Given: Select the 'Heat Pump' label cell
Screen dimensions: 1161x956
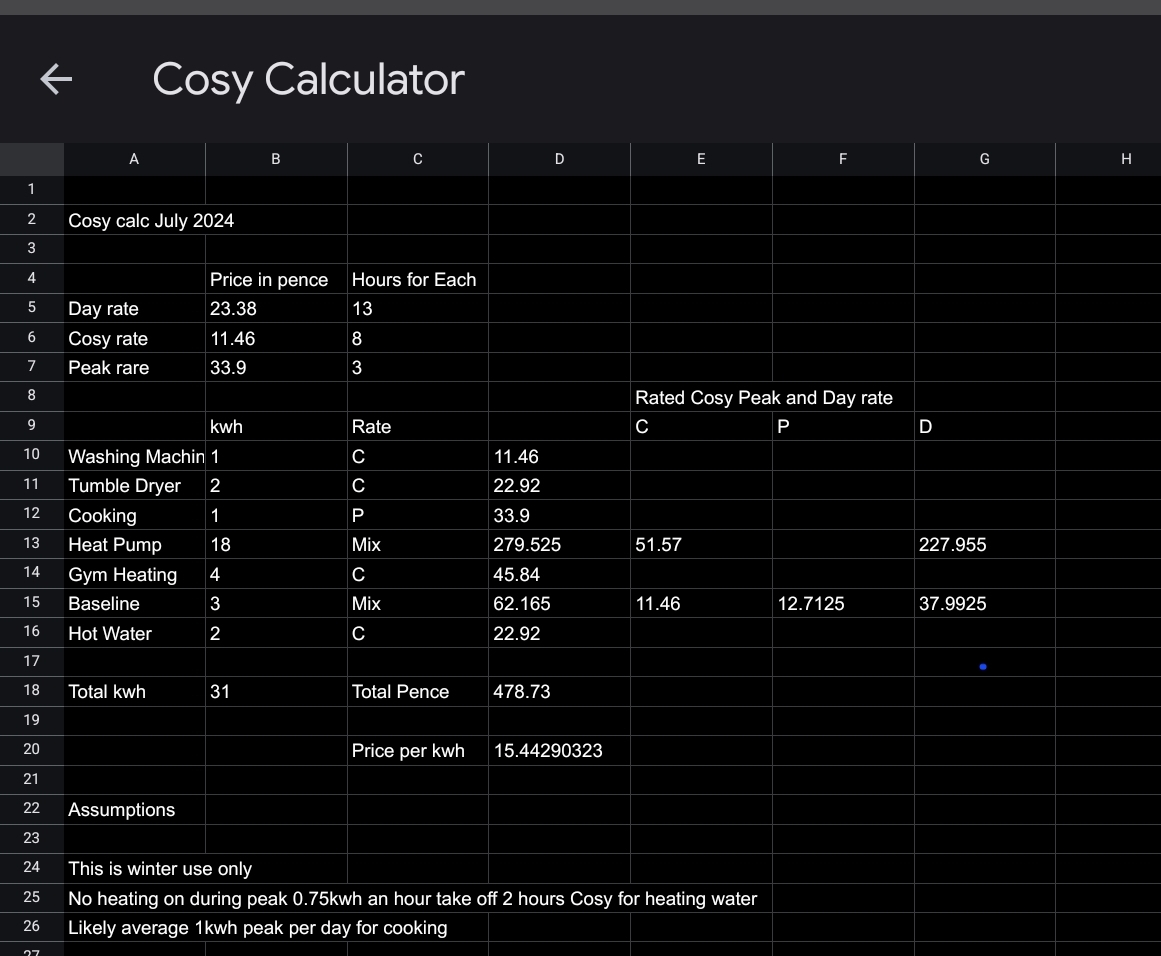Looking at the screenshot, I should (134, 544).
